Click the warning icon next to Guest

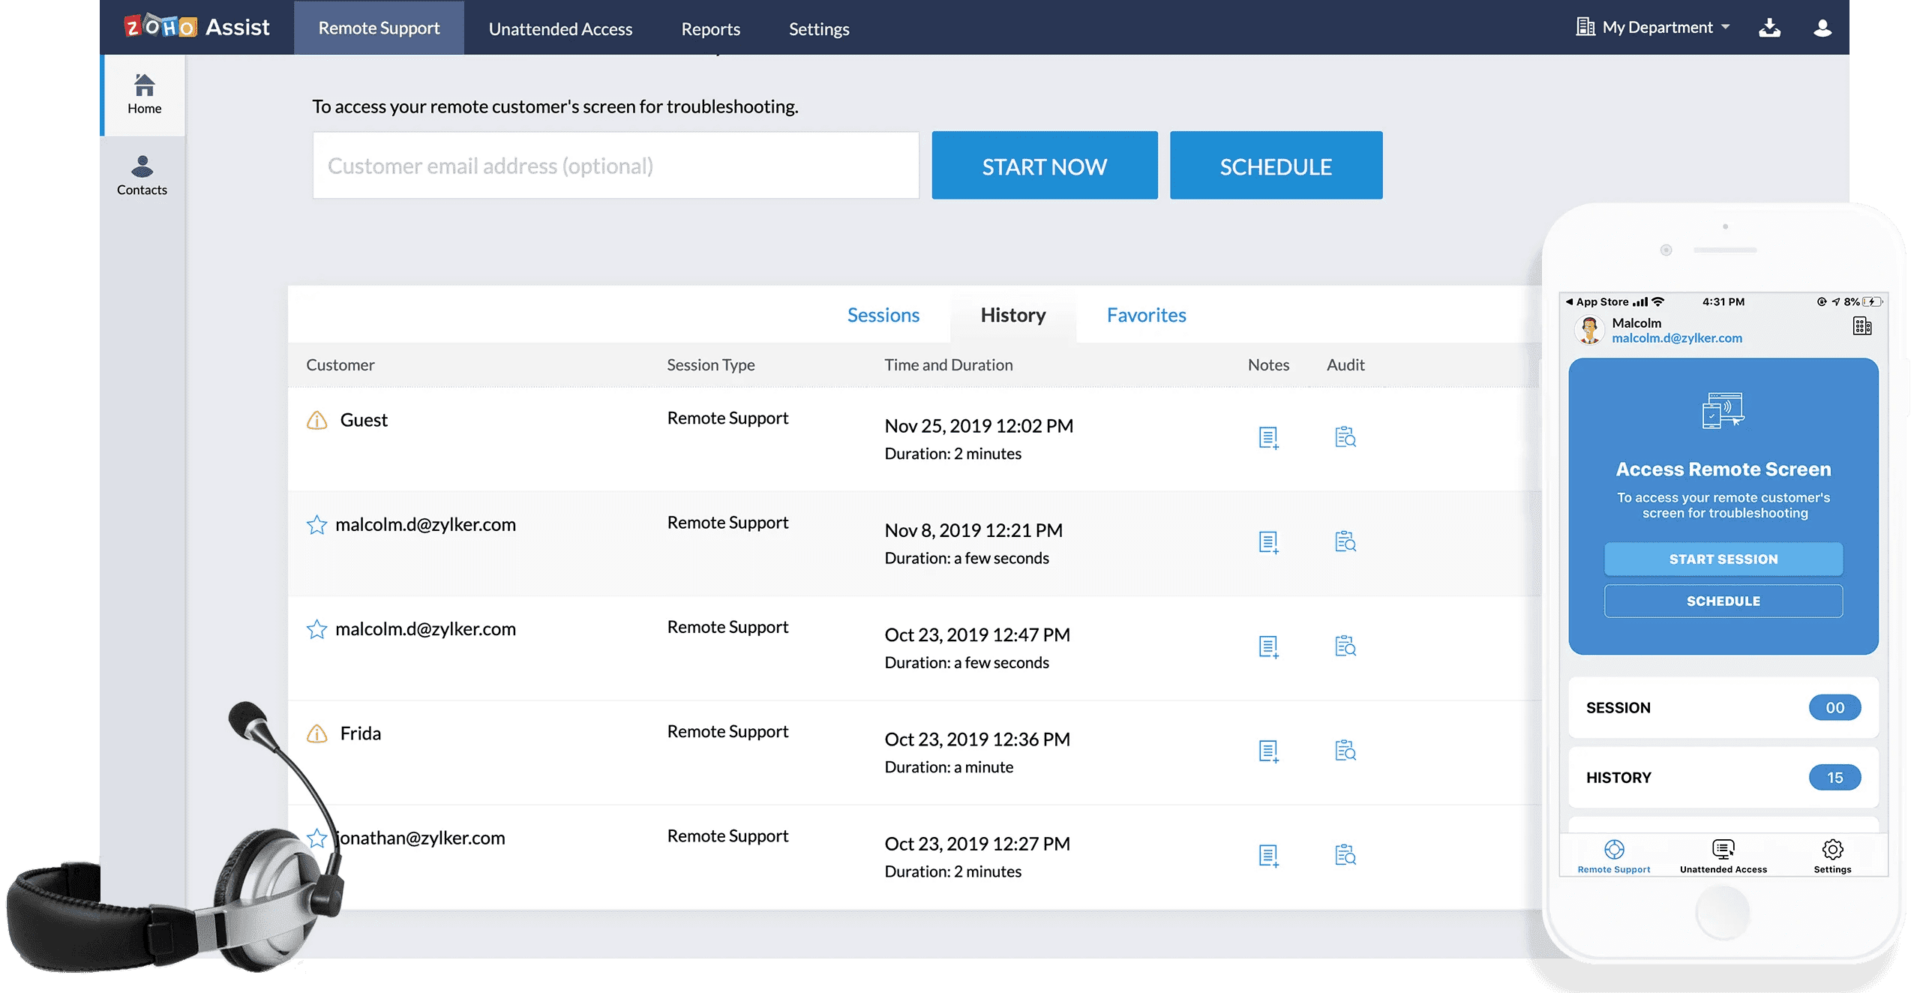316,420
